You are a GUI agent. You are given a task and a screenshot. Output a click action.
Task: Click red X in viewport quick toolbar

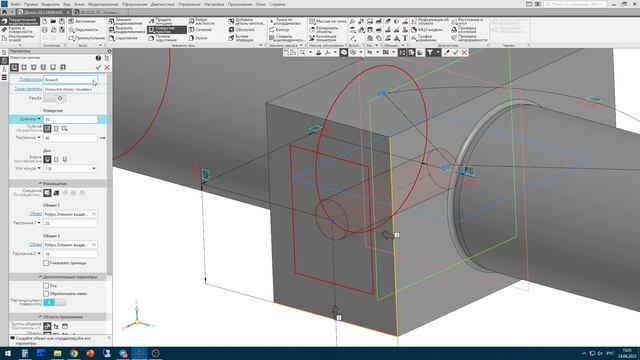click(x=464, y=52)
